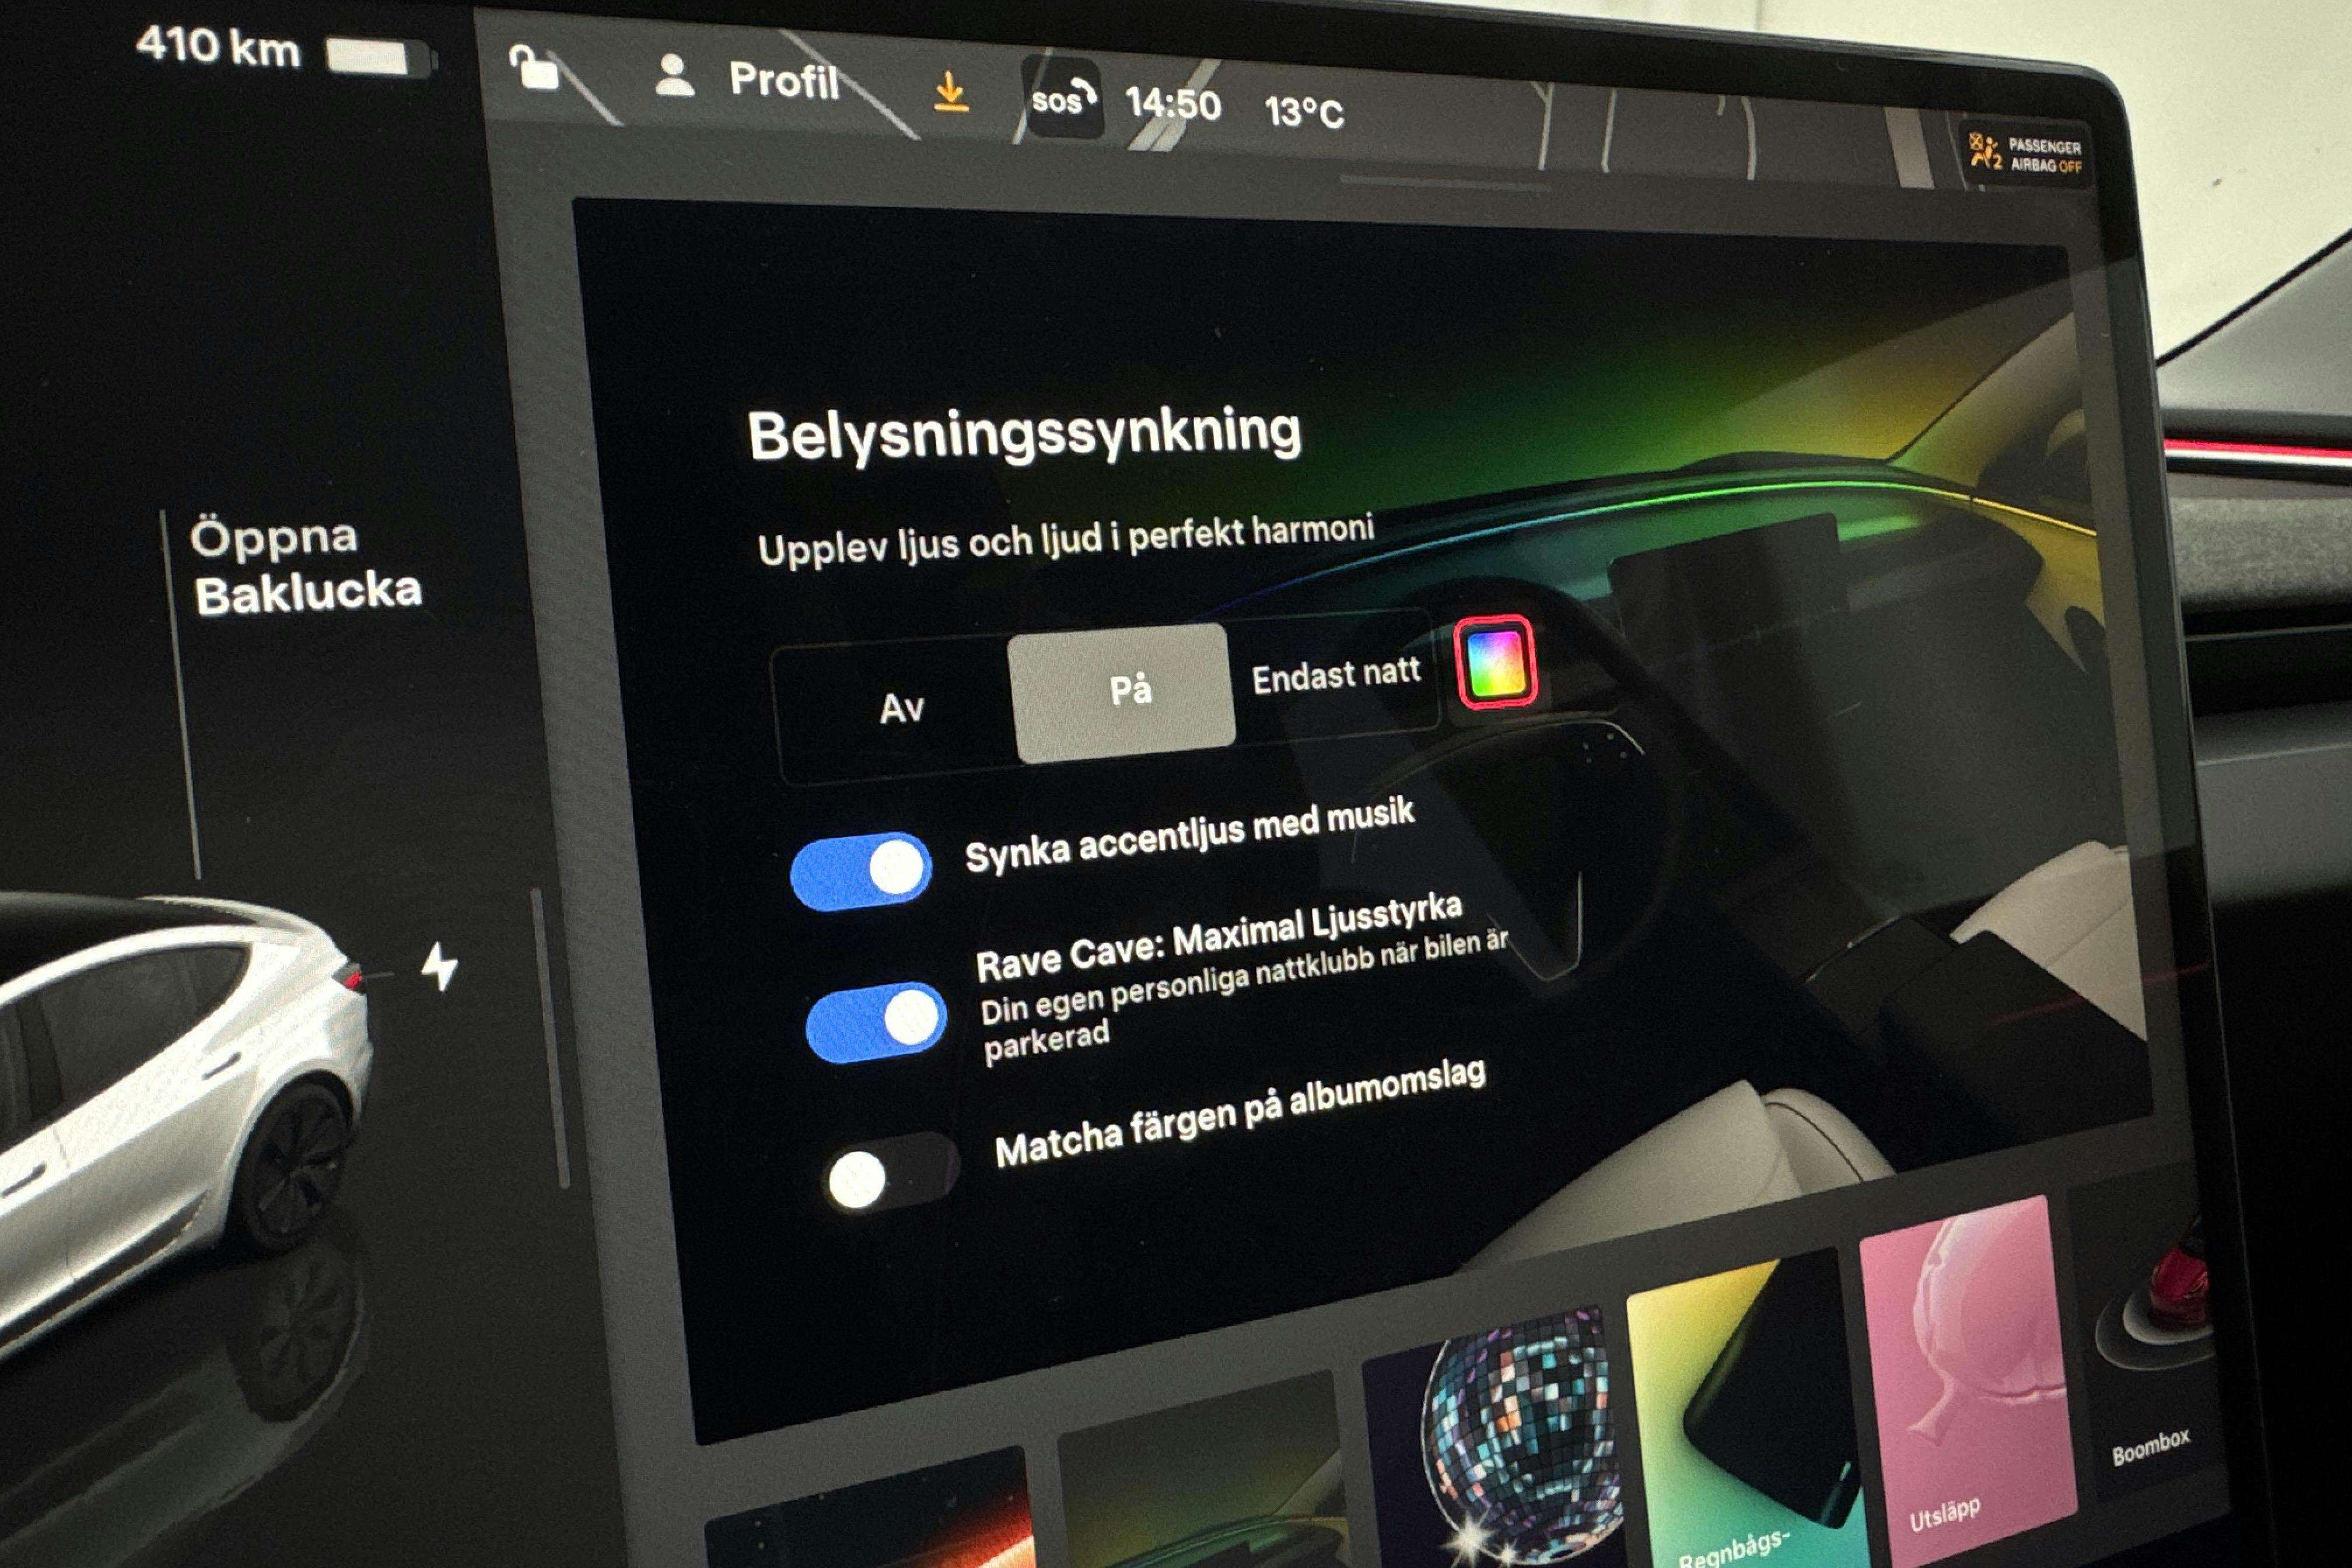Toggle Rave Cave Maximal Ljusstyrka switch
Viewport: 2352px width, 1568px height.
point(876,1022)
